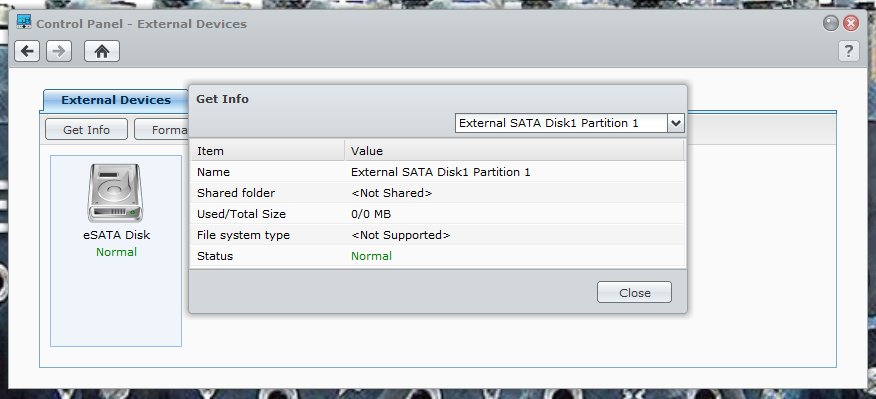Close the Get Info dialog
Viewport: 876px width, 399px height.
[634, 292]
